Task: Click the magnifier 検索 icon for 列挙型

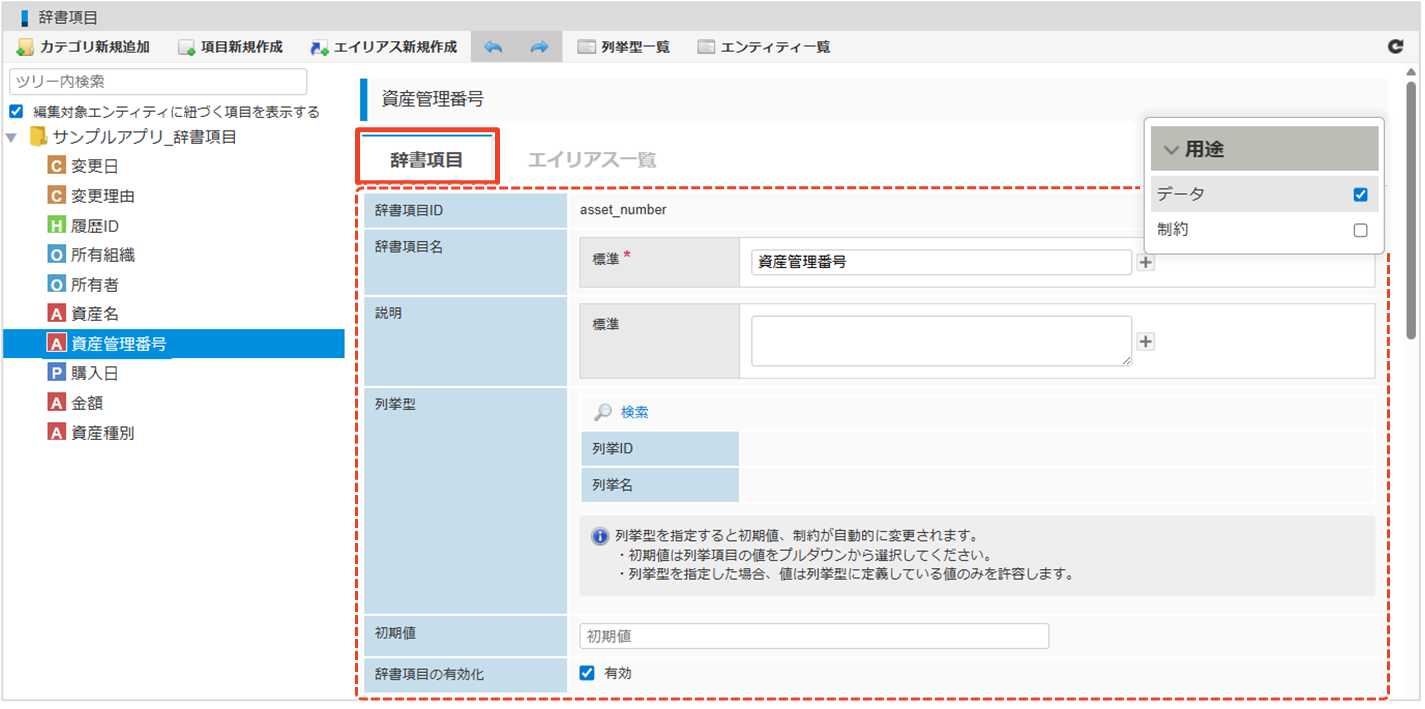Action: (603, 412)
